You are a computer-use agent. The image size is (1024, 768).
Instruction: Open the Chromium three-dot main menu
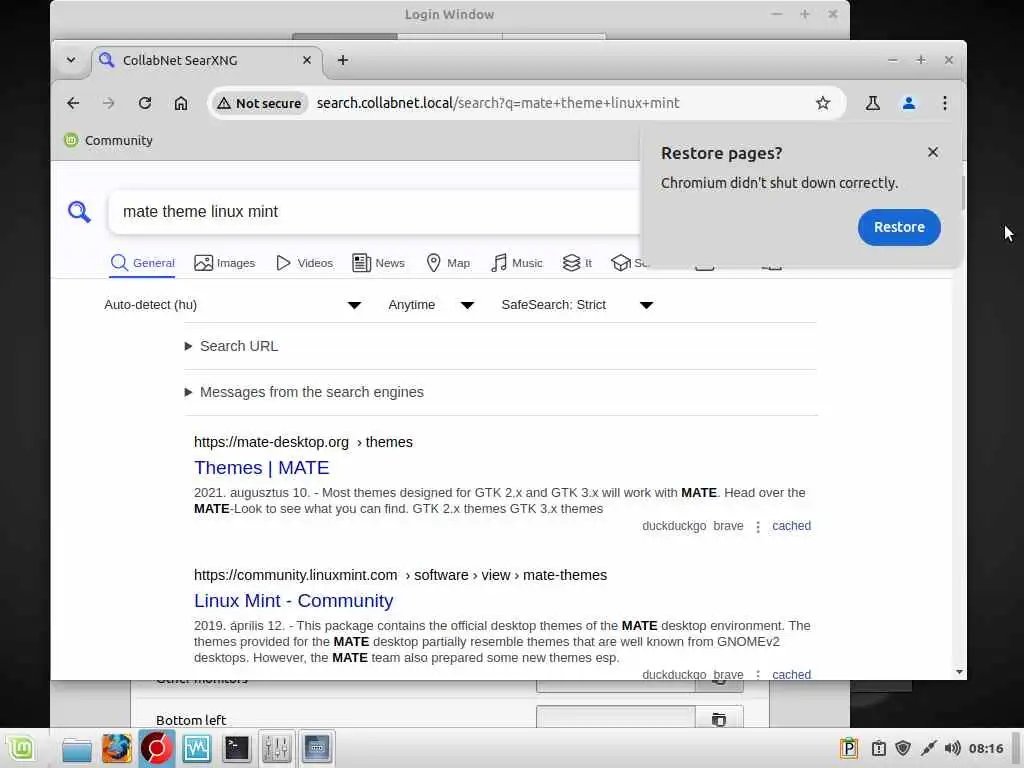[944, 103]
